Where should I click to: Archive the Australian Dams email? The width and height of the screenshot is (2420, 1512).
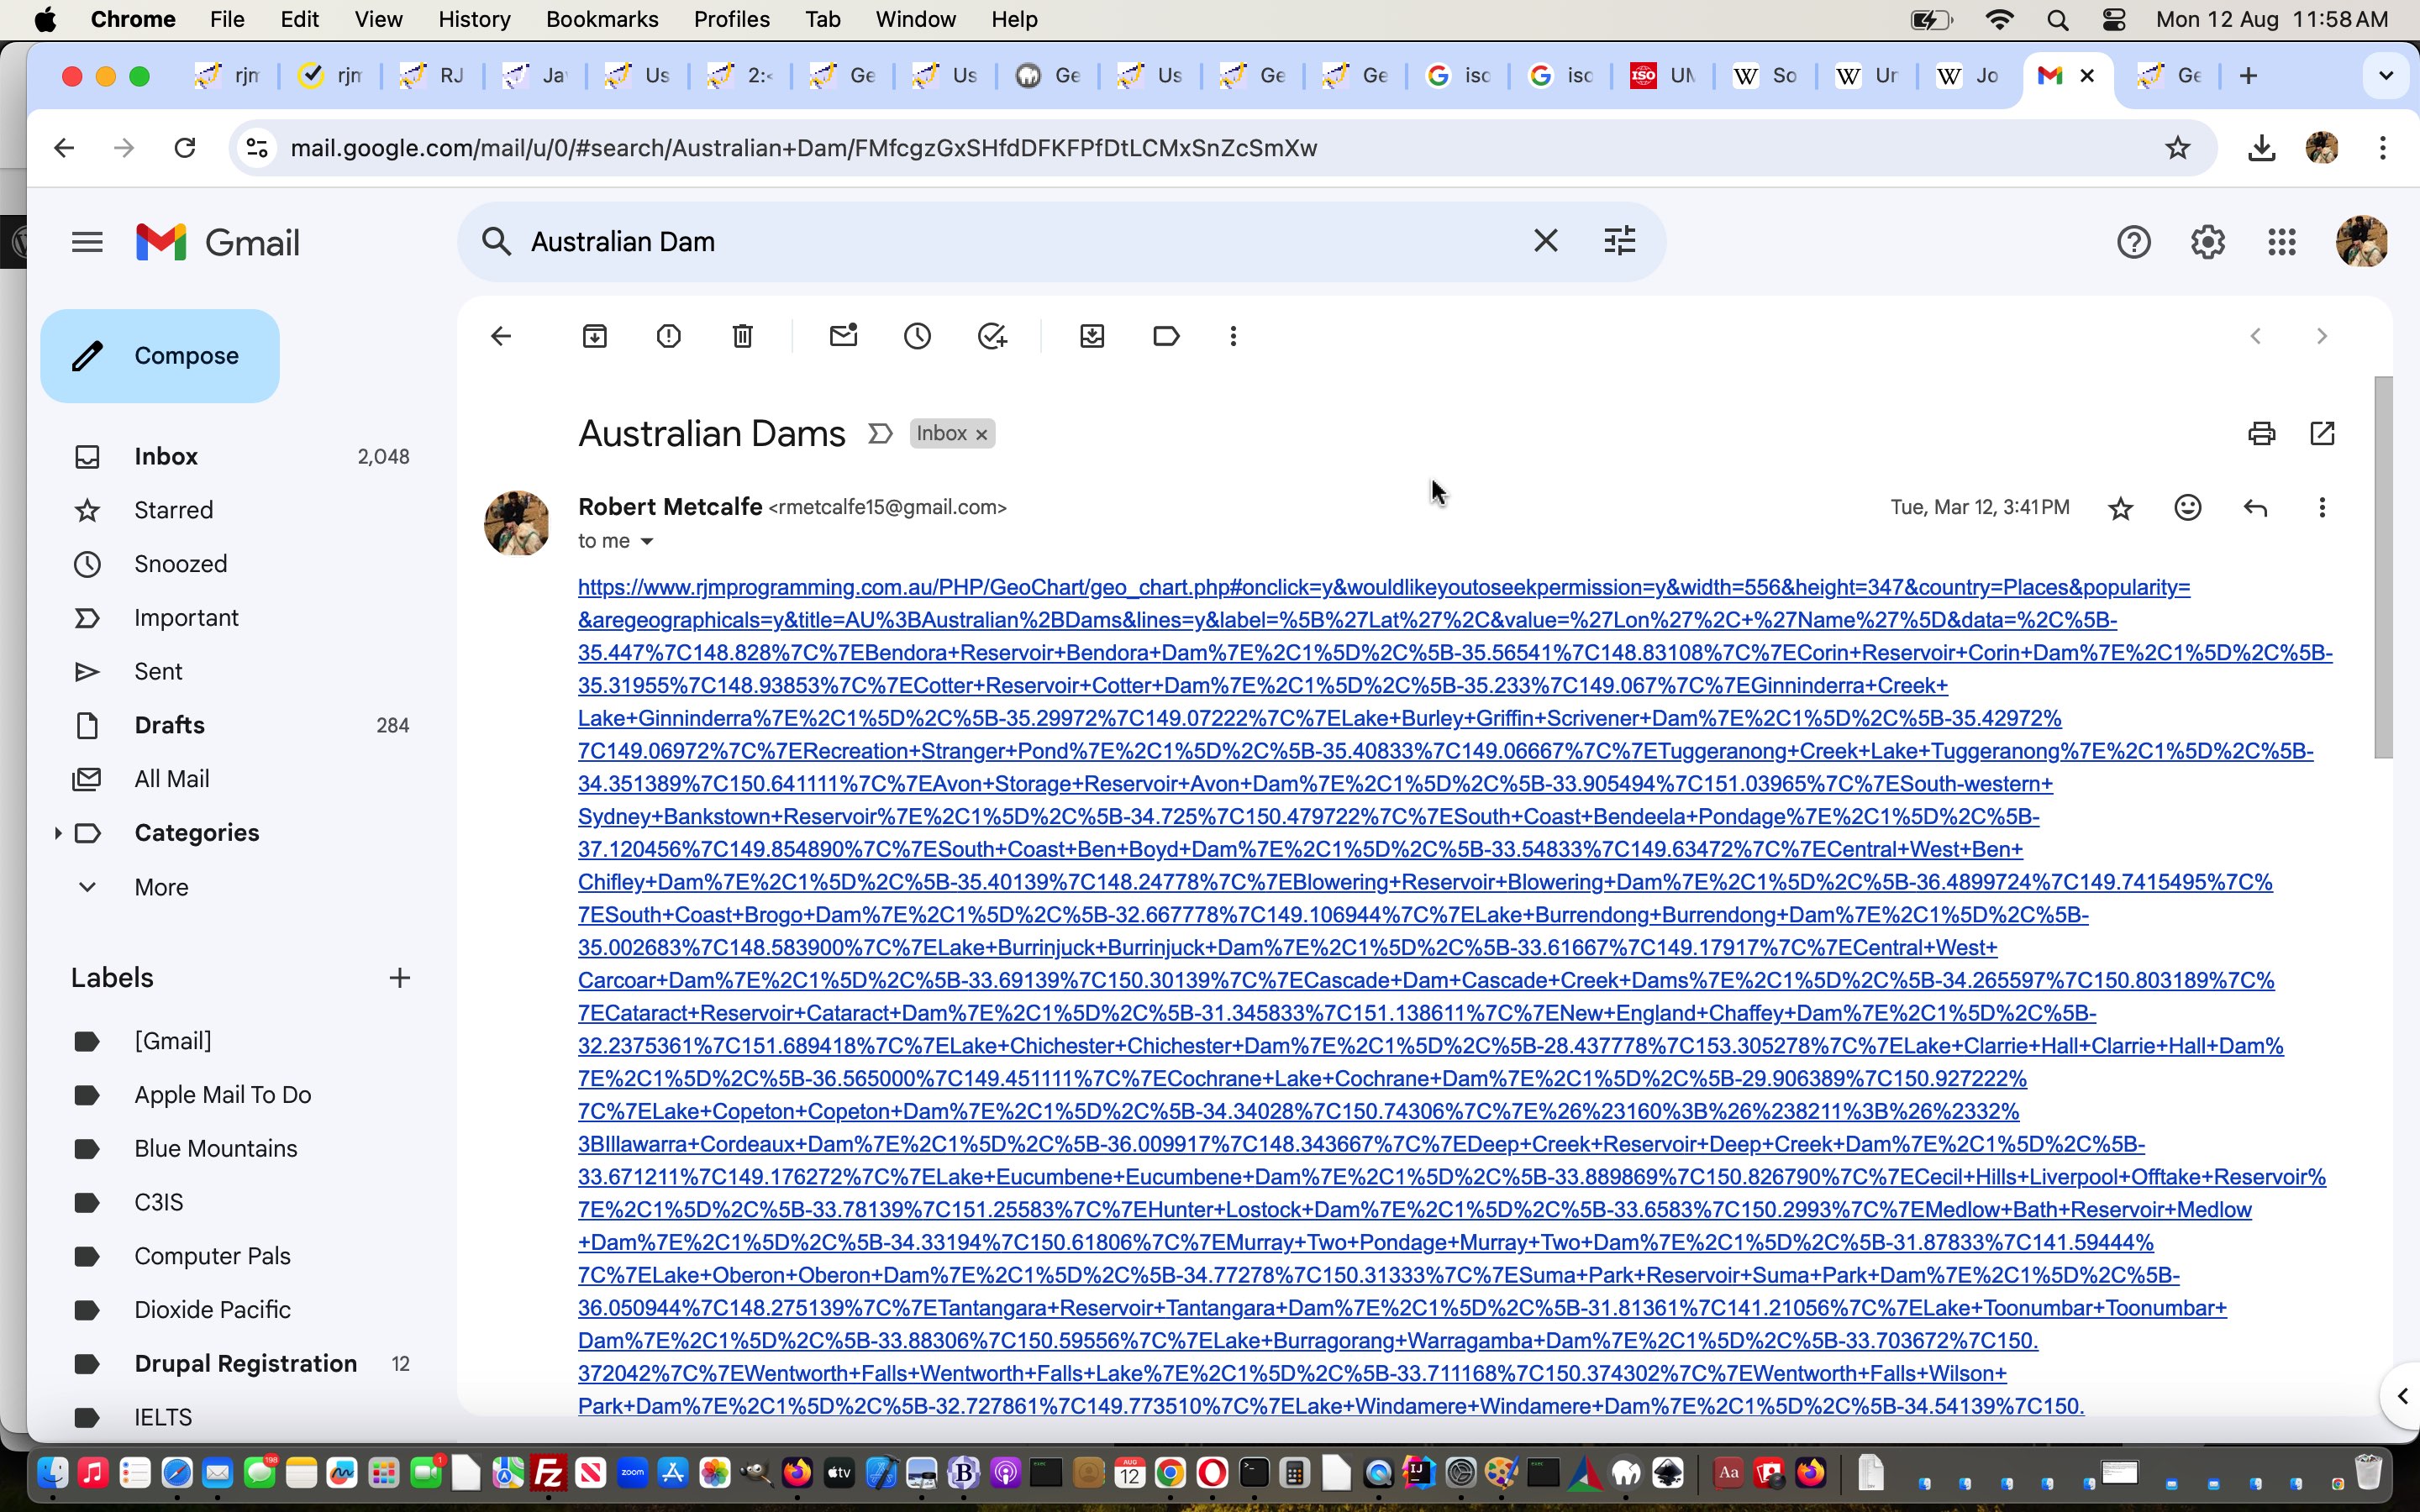click(x=595, y=336)
